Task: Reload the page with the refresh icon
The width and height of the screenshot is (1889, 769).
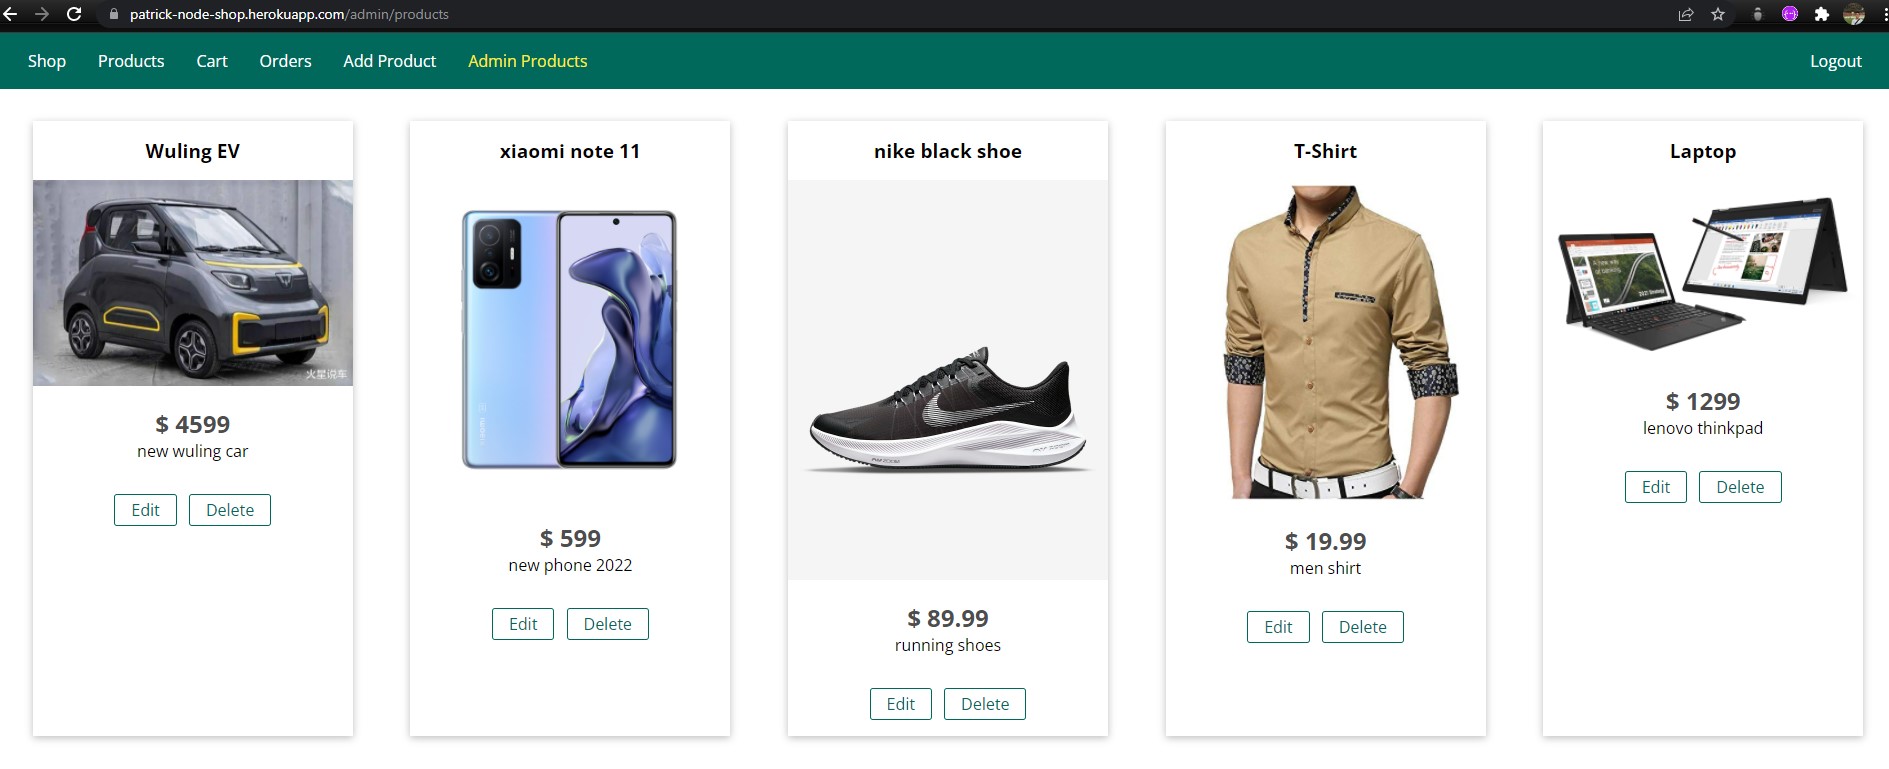Action: 74,14
